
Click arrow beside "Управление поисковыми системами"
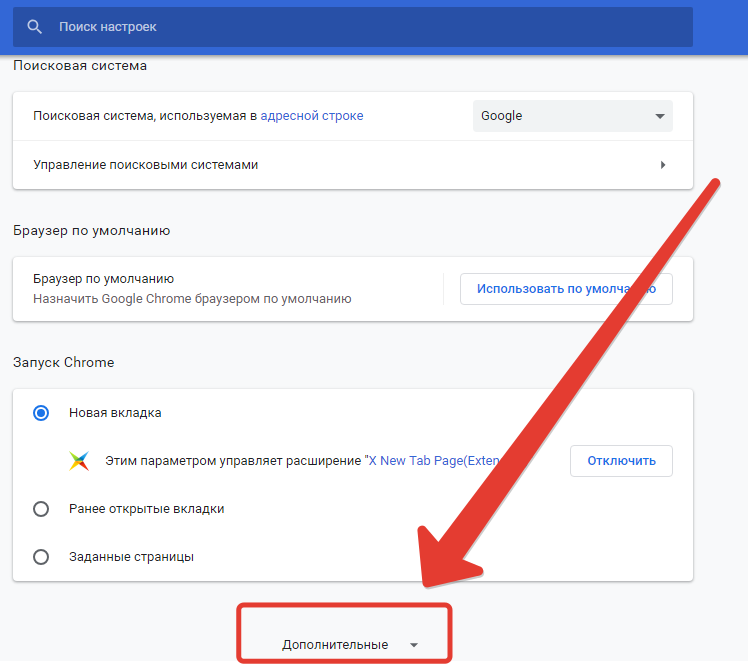click(x=663, y=165)
